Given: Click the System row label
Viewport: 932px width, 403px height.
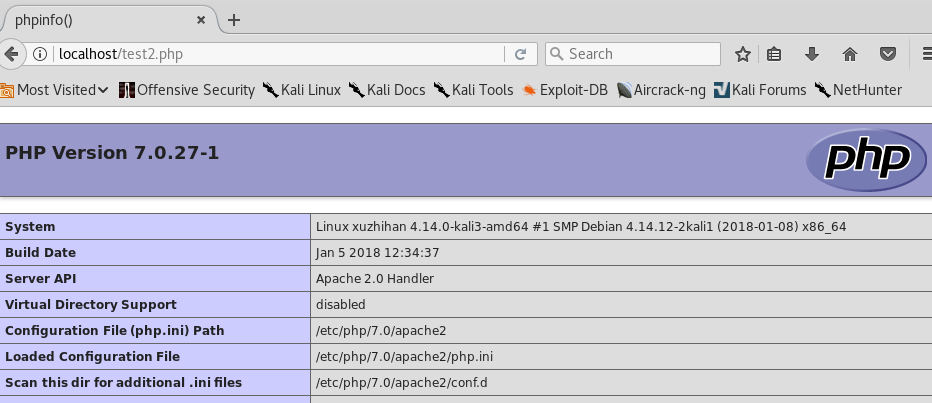Looking at the screenshot, I should (30, 226).
